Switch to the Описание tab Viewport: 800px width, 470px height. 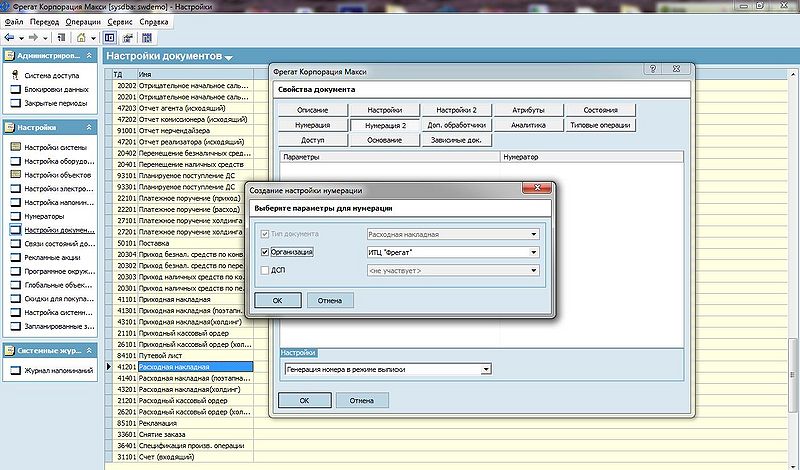pos(313,110)
